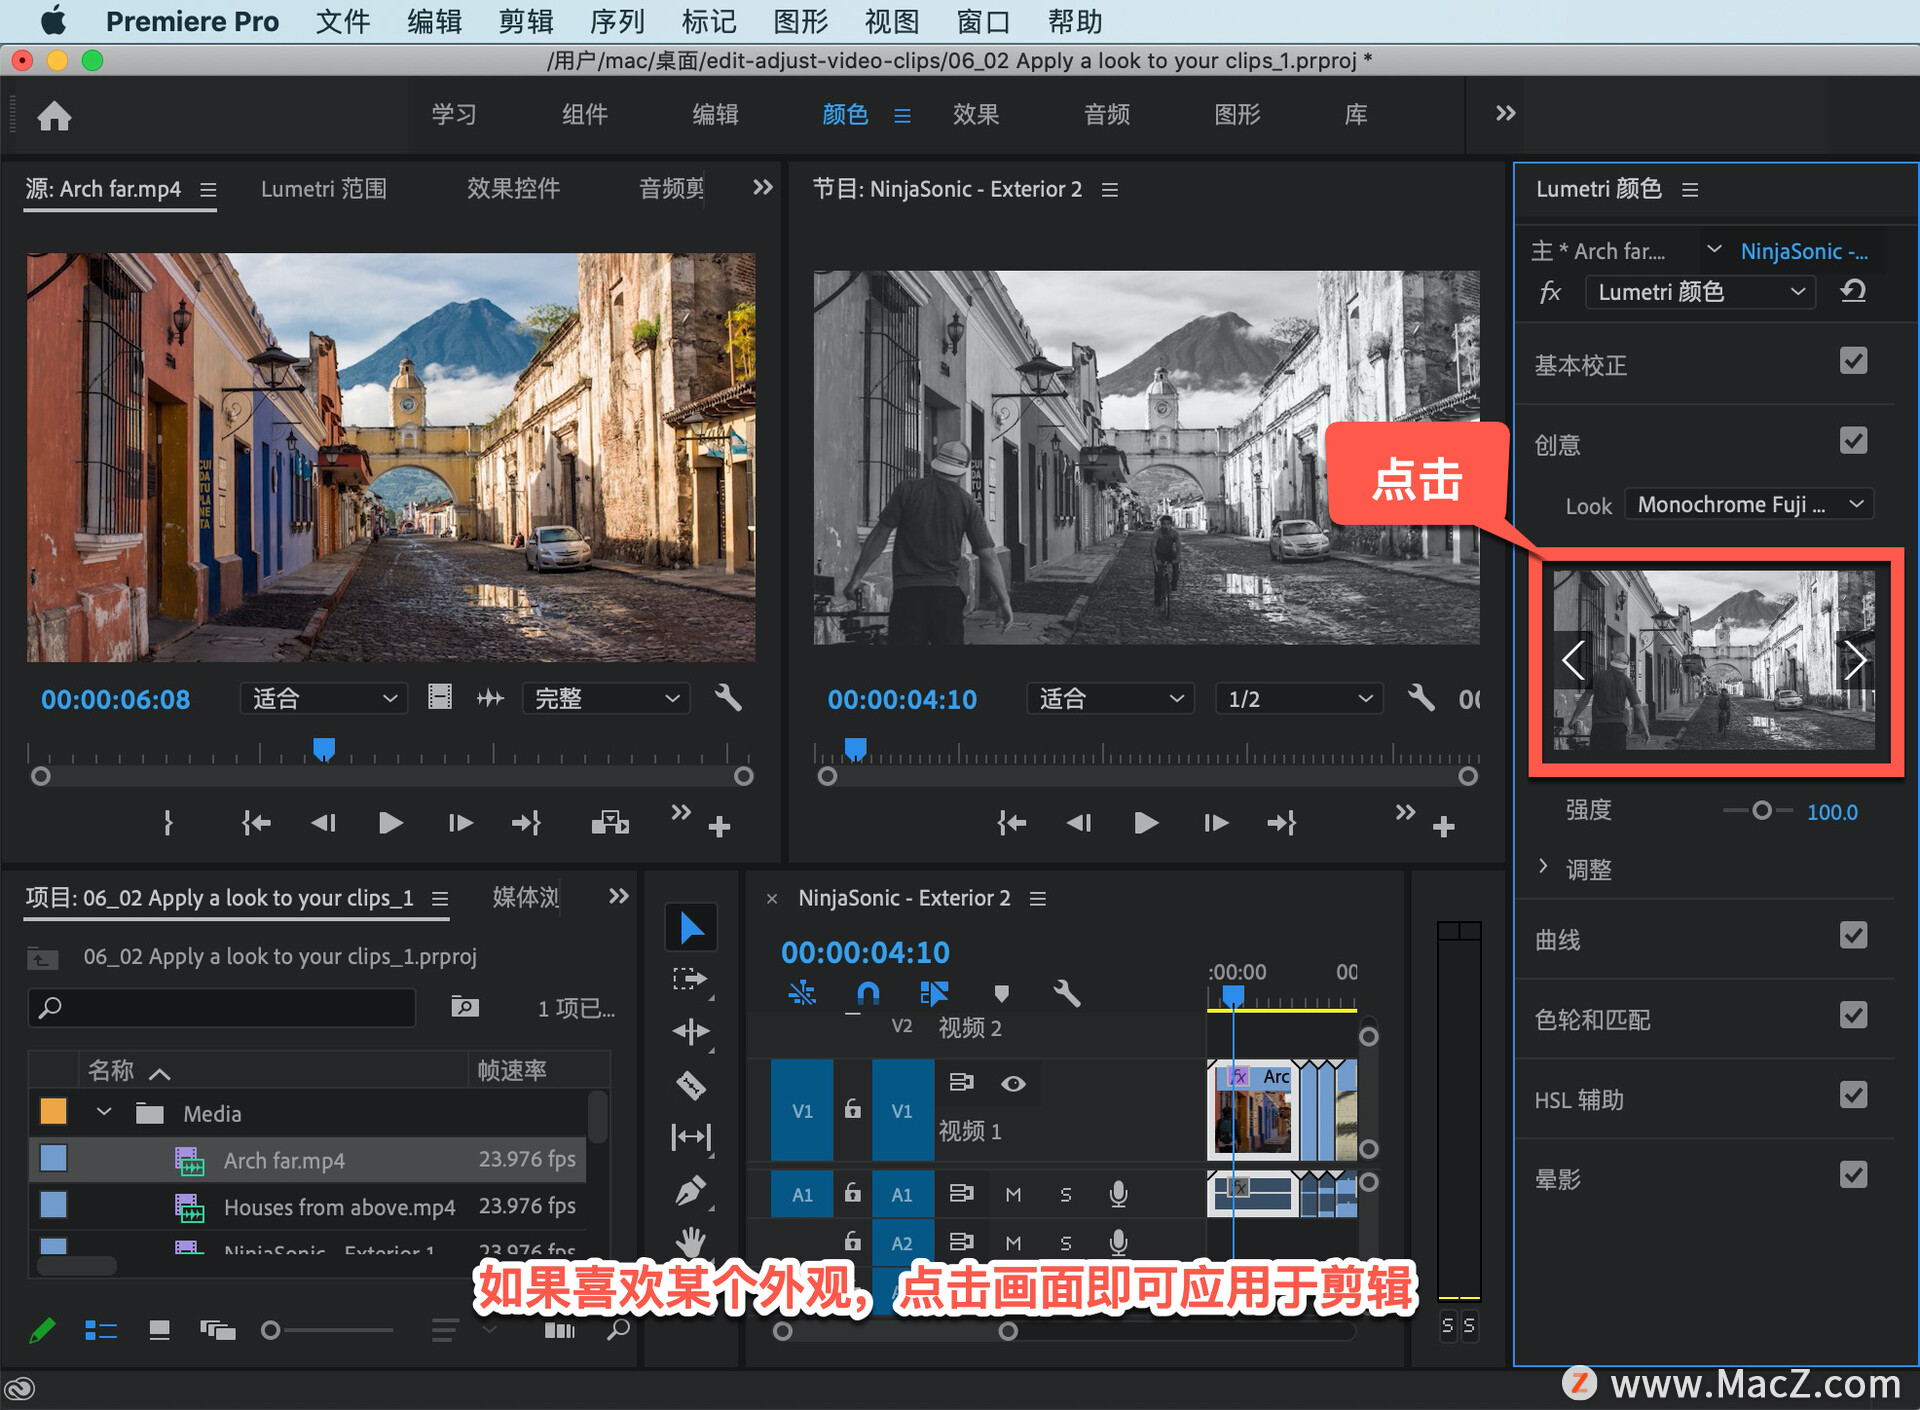Viewport: 1920px width, 1410px height.
Task: Select the Pen tool
Action: coord(691,1190)
